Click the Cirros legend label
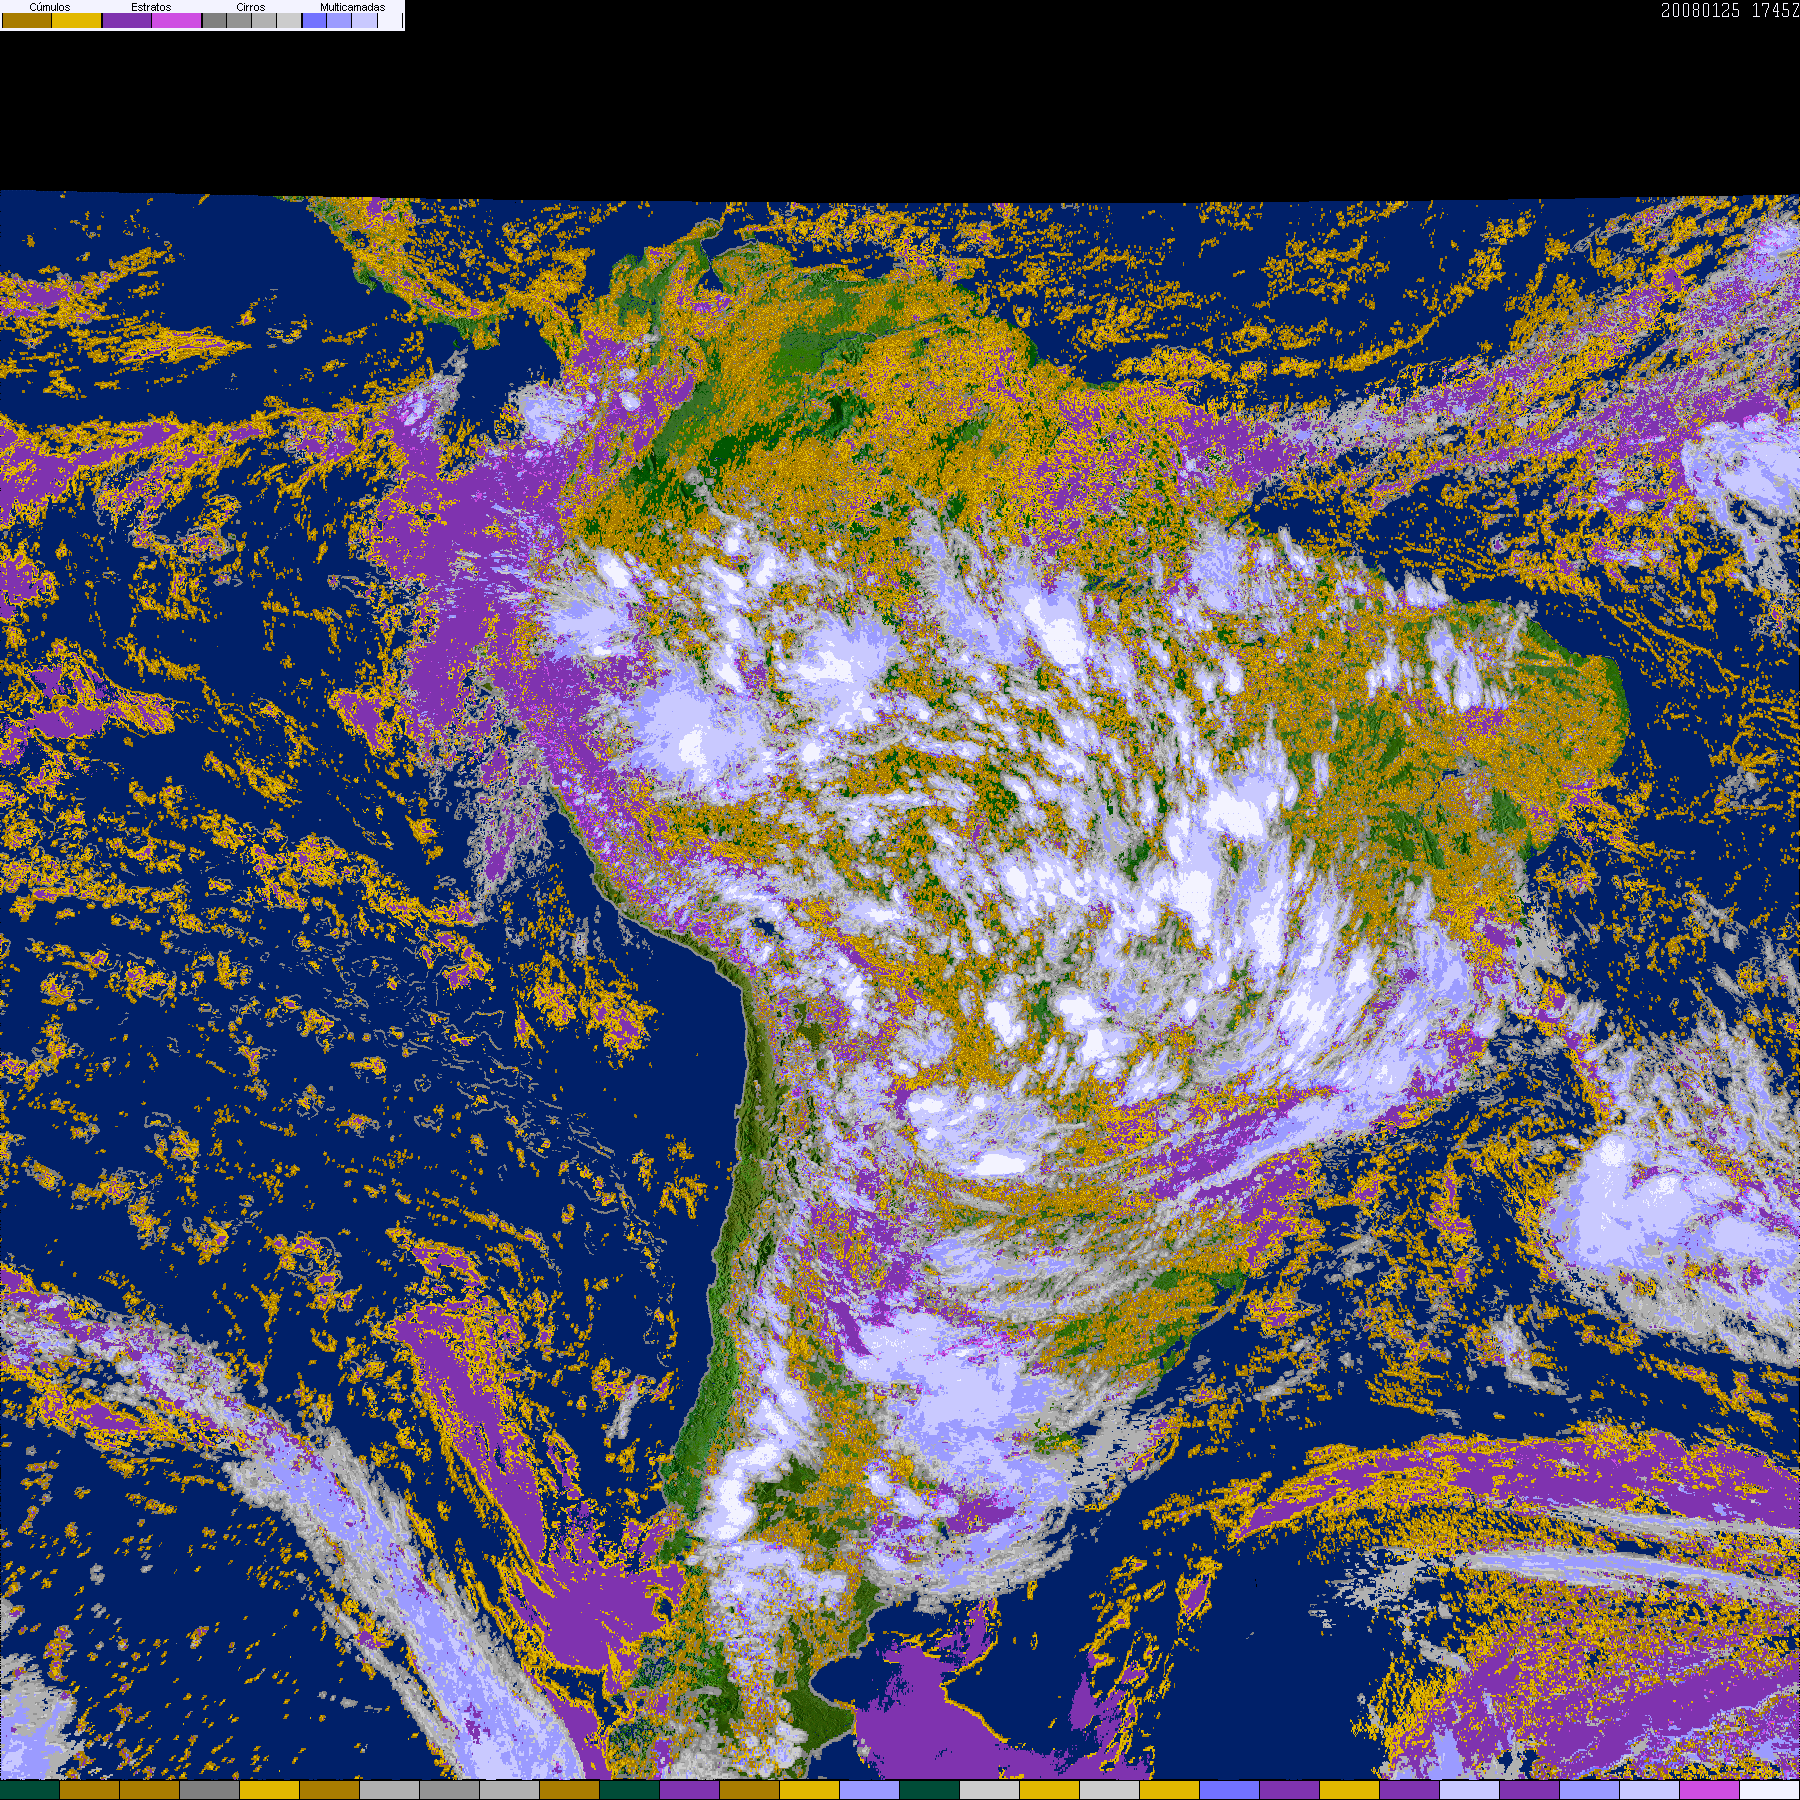 [250, 7]
